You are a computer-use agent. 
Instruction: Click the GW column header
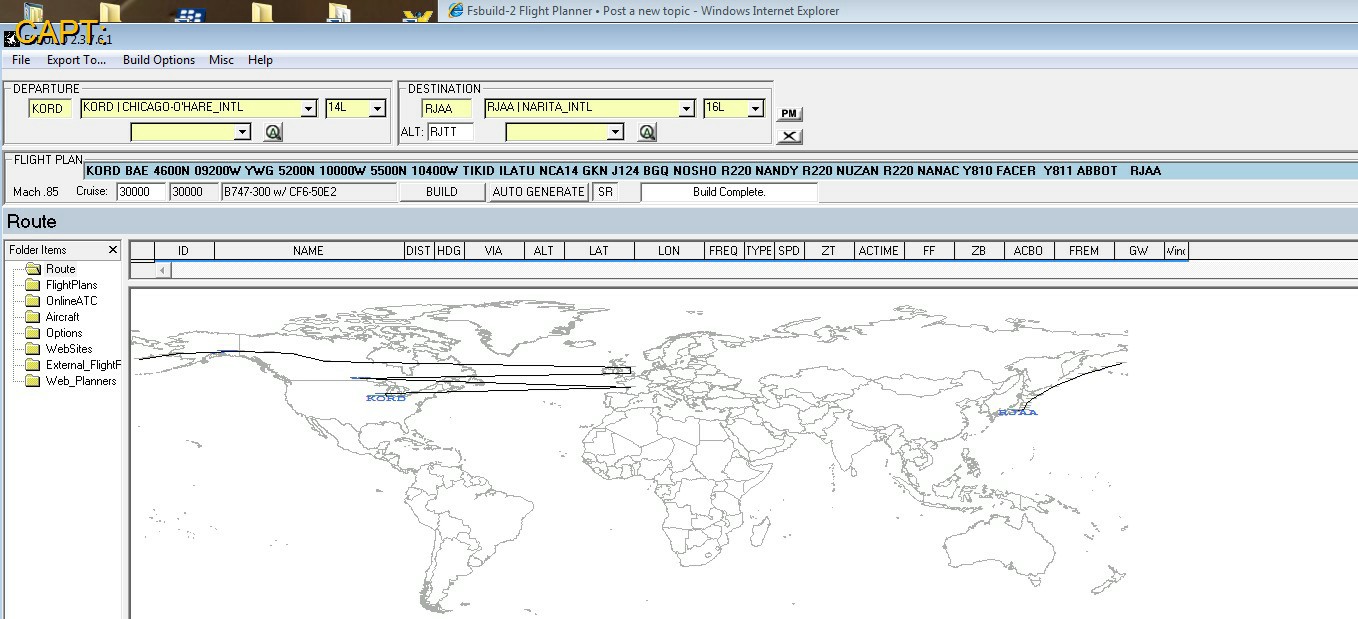coord(1139,251)
